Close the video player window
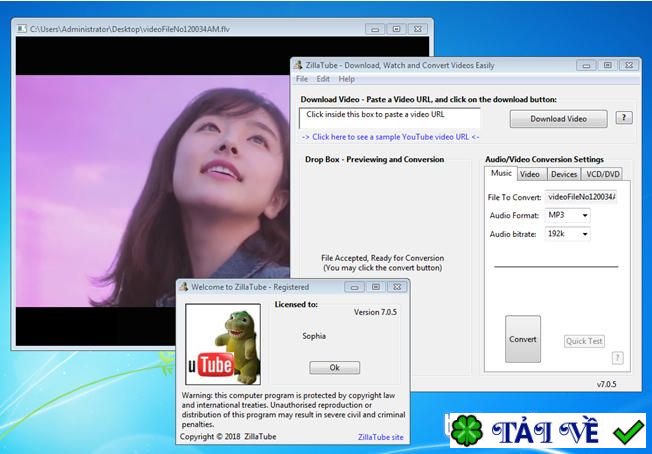The height and width of the screenshot is (454, 652). (418, 29)
